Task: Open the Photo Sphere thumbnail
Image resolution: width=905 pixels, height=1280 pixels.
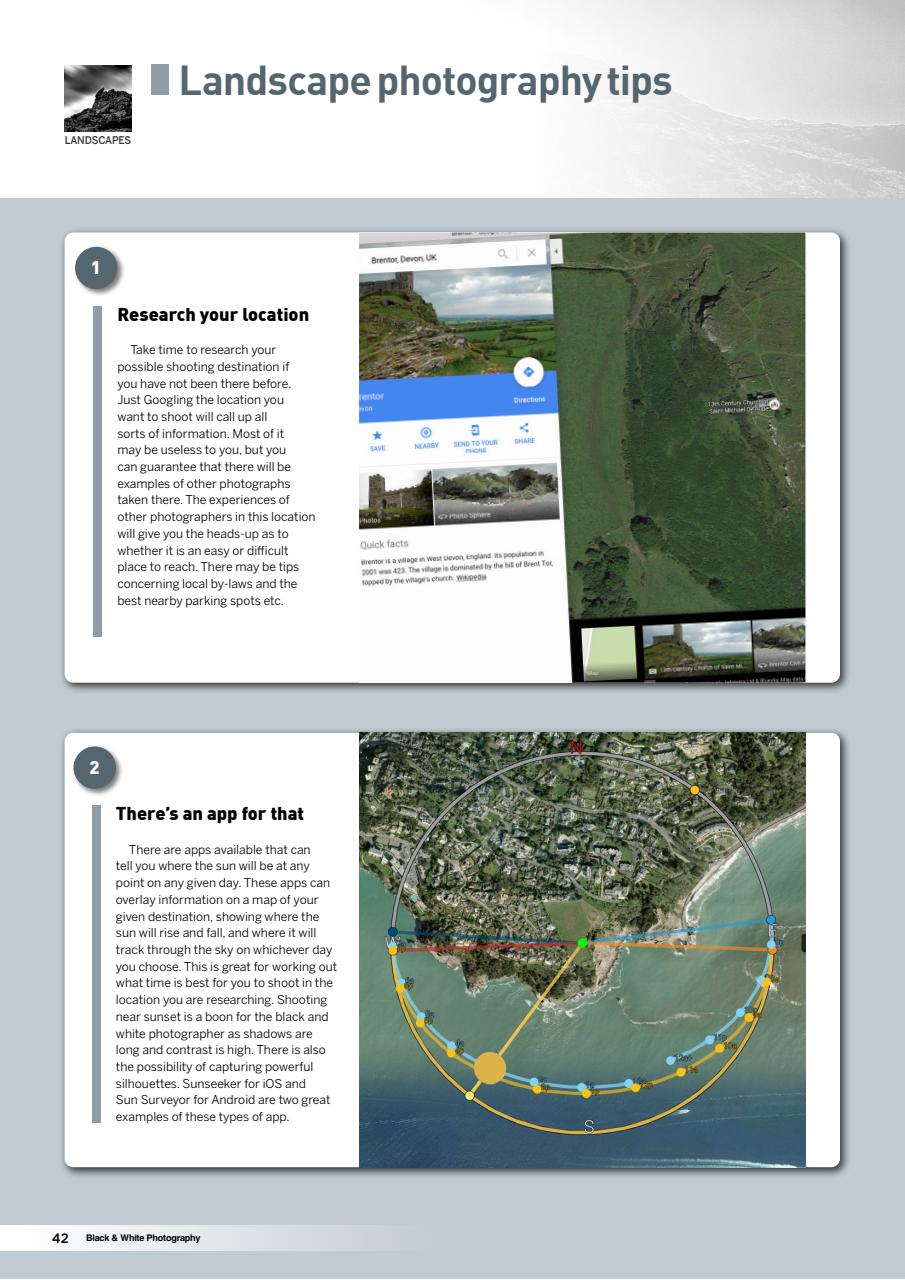Action: [x=494, y=494]
